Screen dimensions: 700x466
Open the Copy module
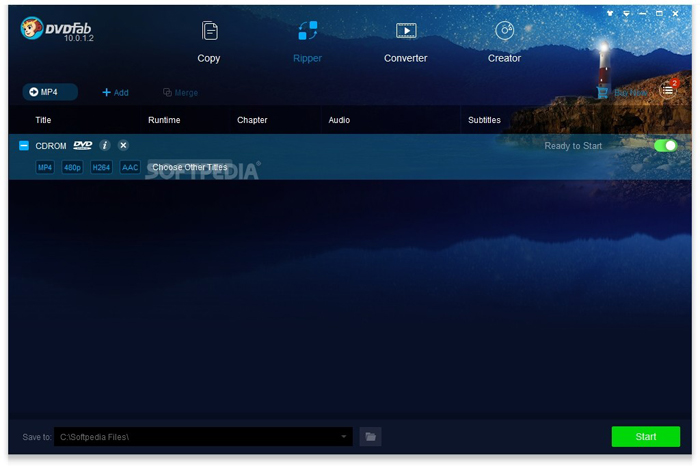pos(209,42)
